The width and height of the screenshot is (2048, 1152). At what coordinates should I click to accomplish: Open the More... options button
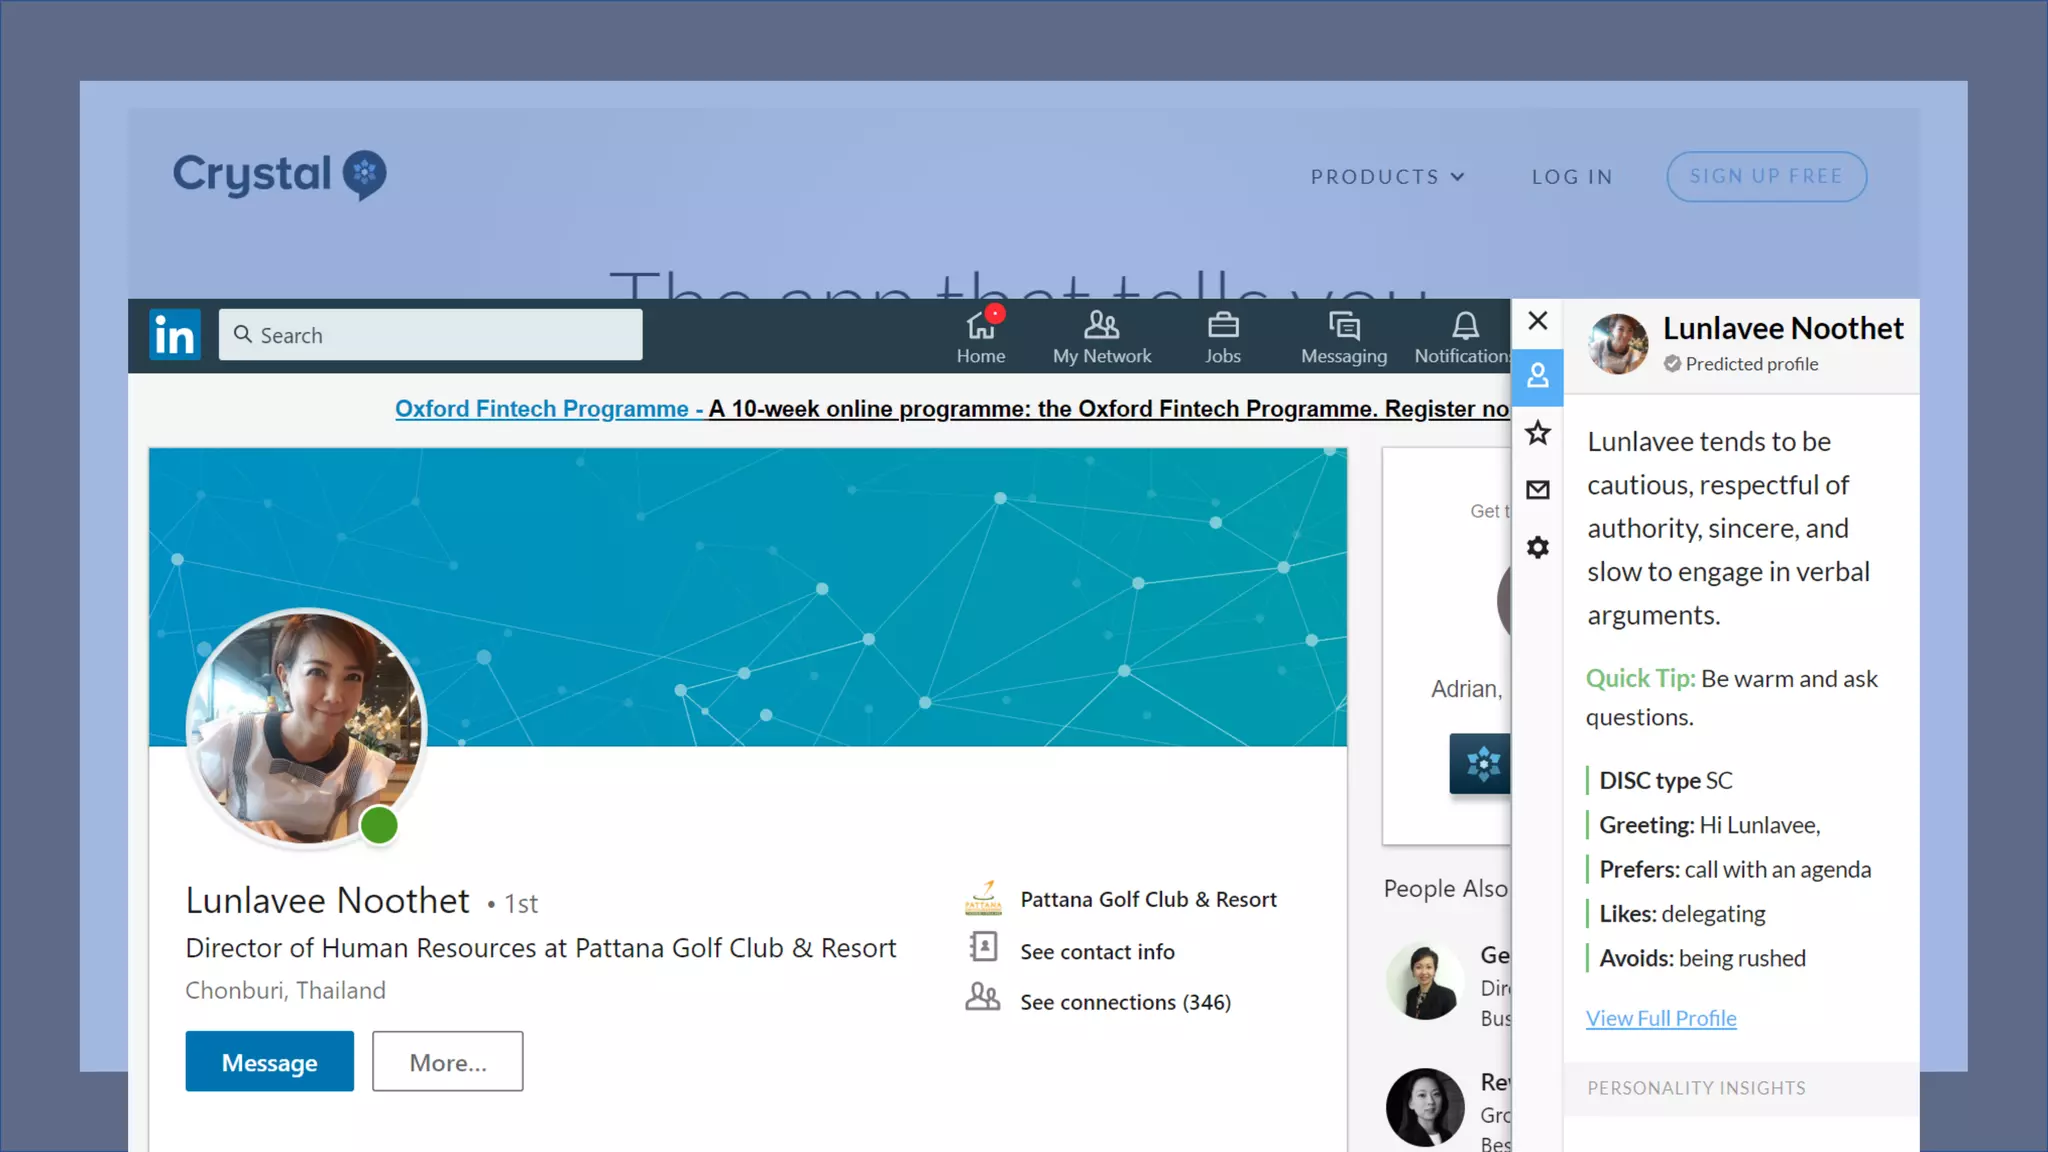(447, 1062)
